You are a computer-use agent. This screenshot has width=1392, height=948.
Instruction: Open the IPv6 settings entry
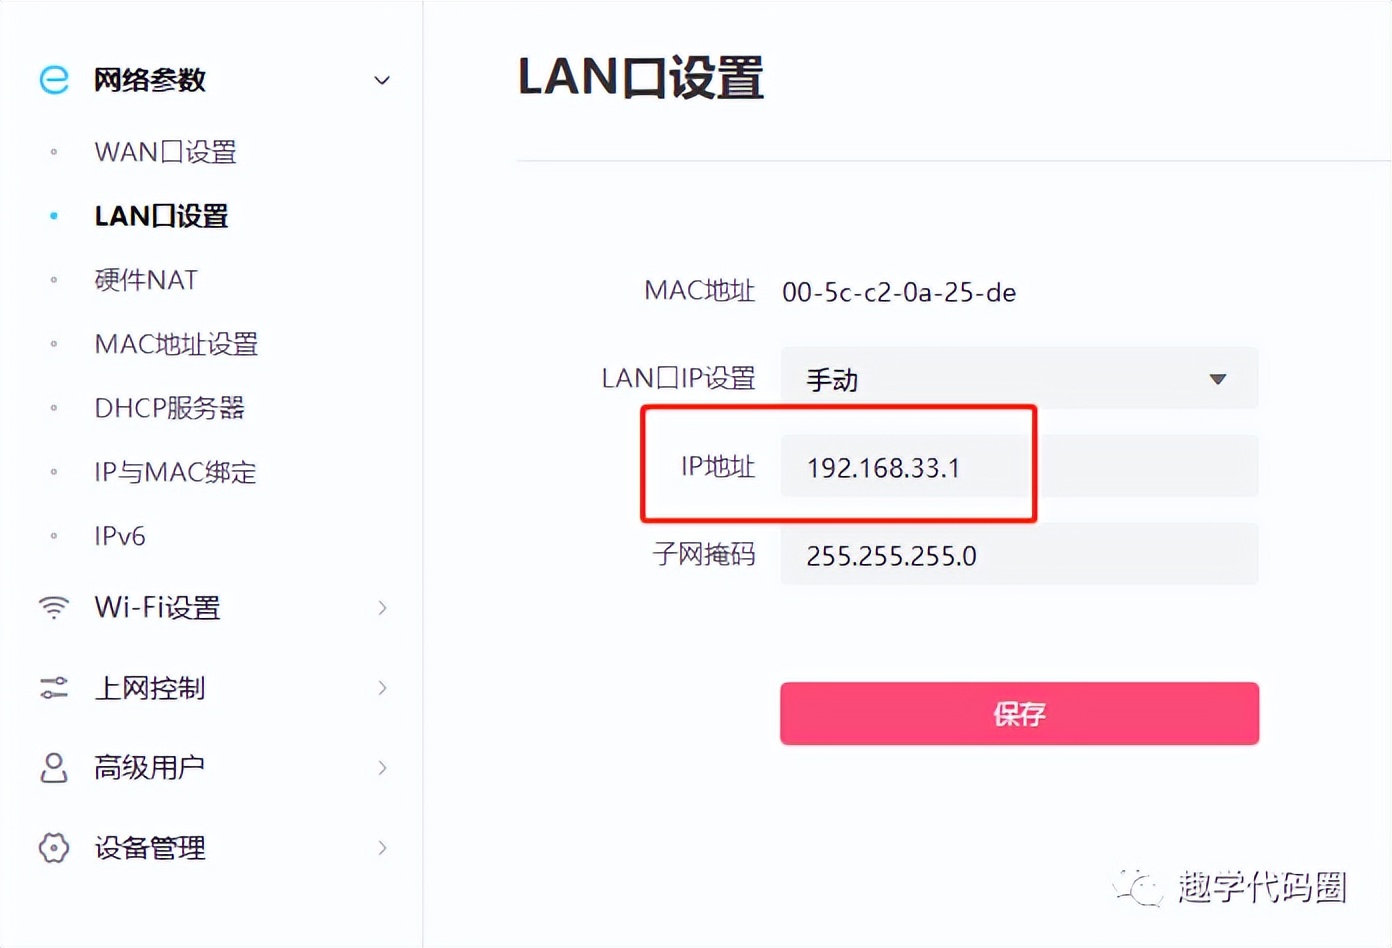[x=117, y=536]
